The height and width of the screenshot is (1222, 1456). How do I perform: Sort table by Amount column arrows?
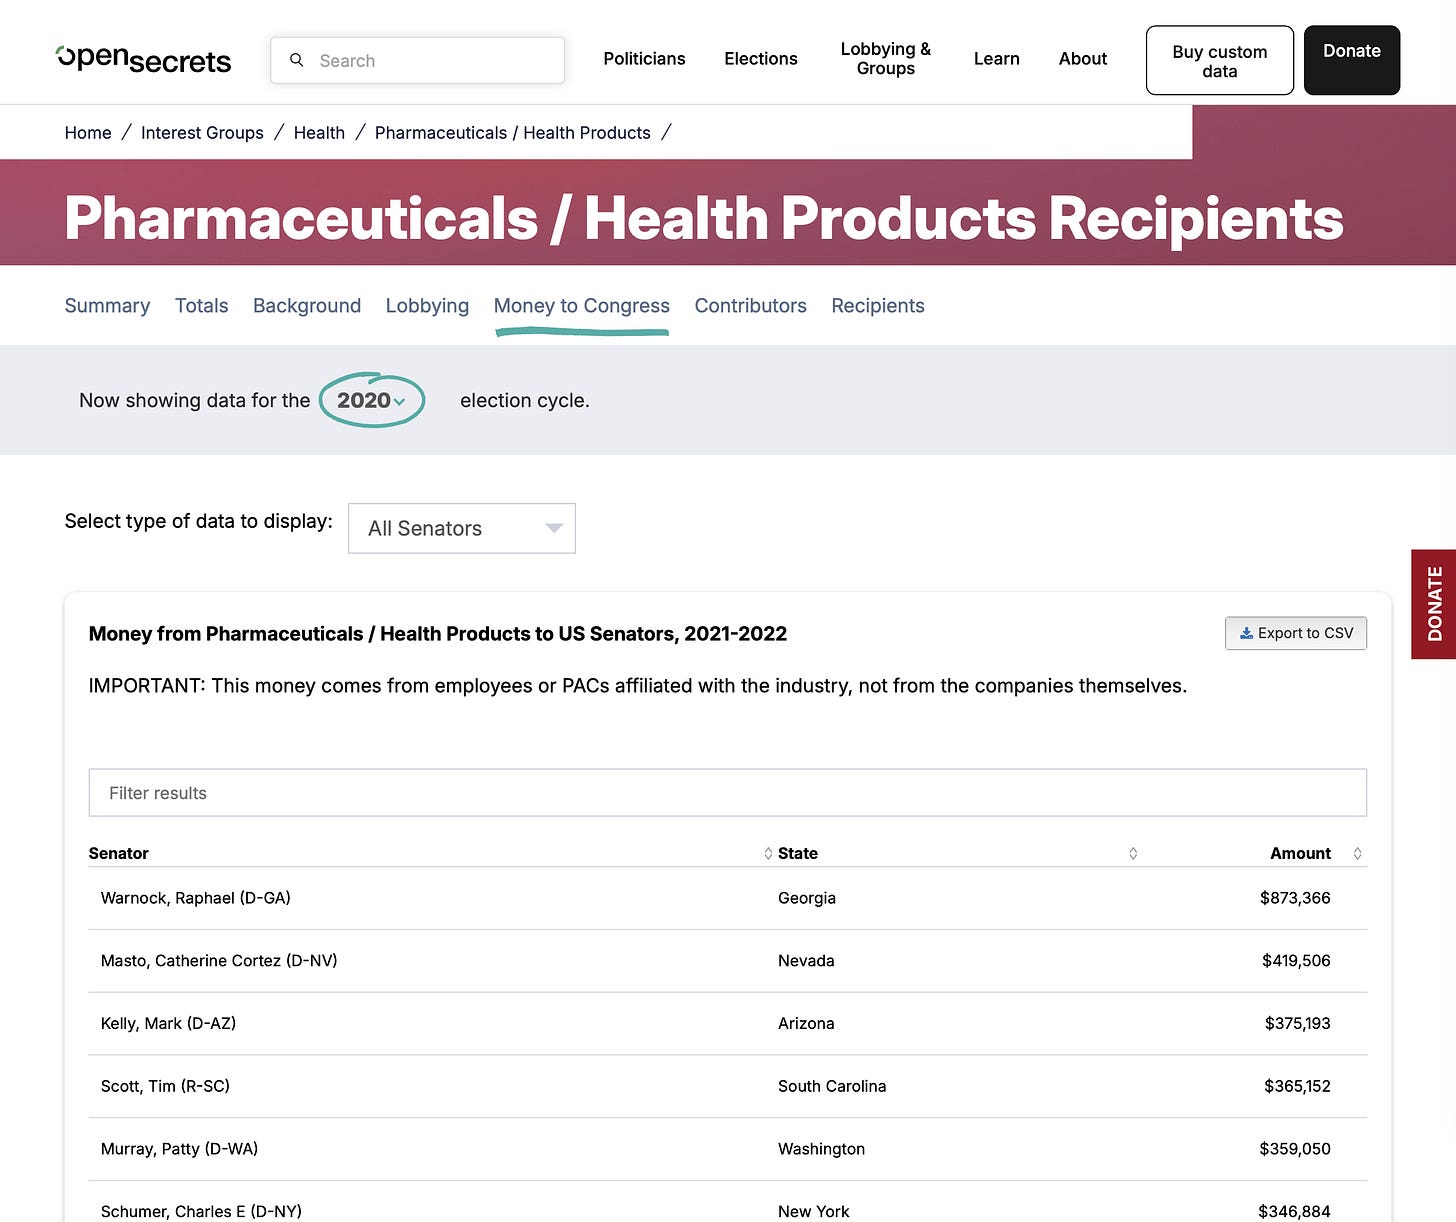point(1357,853)
